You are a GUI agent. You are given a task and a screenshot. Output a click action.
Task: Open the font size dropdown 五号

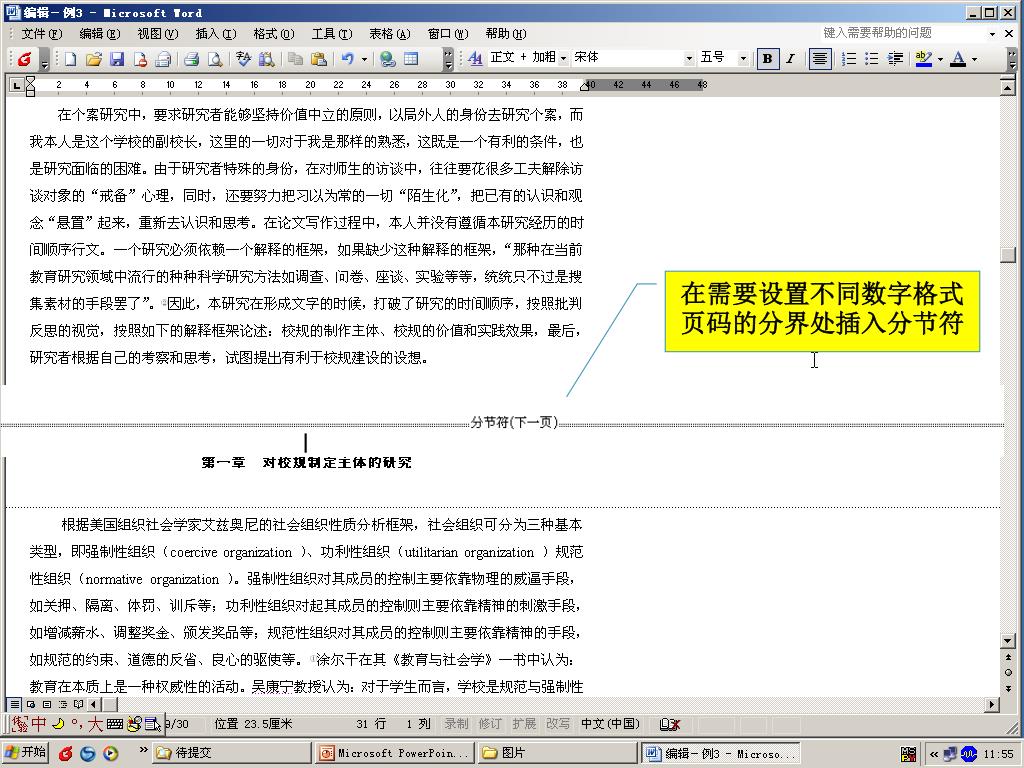743,58
